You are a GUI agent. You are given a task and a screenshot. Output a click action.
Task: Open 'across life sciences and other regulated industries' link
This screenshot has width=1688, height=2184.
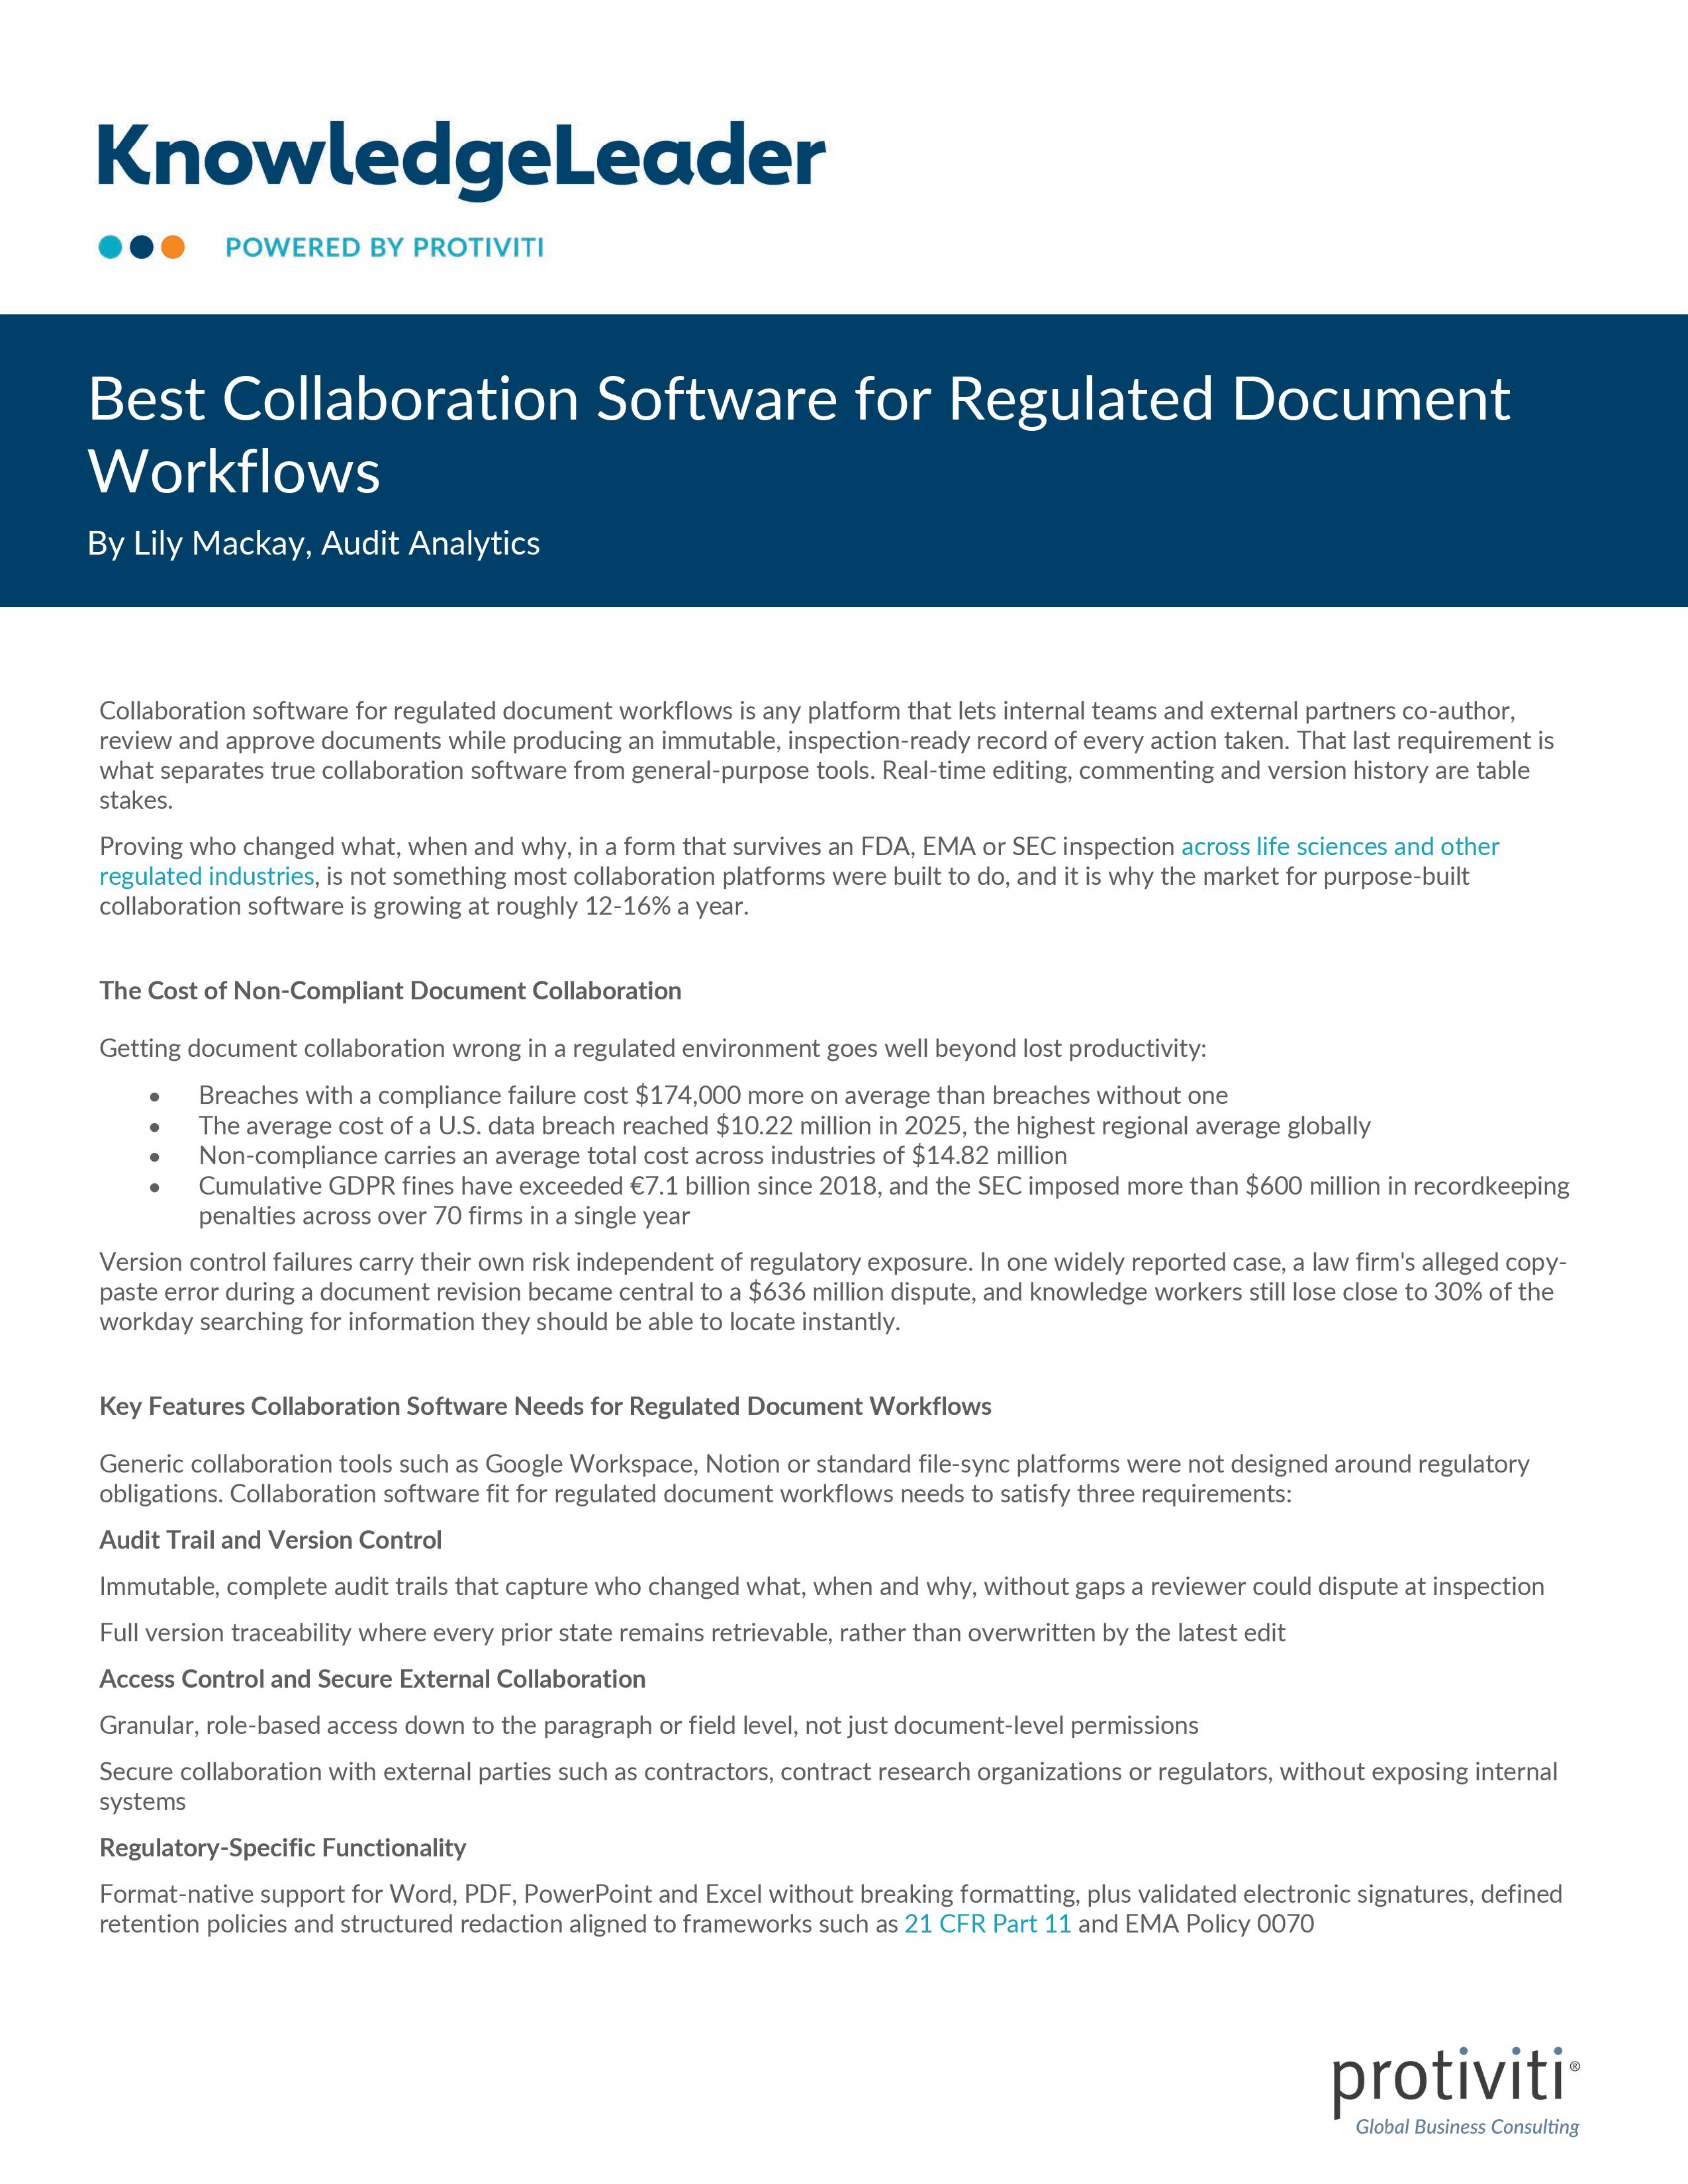click(799, 861)
